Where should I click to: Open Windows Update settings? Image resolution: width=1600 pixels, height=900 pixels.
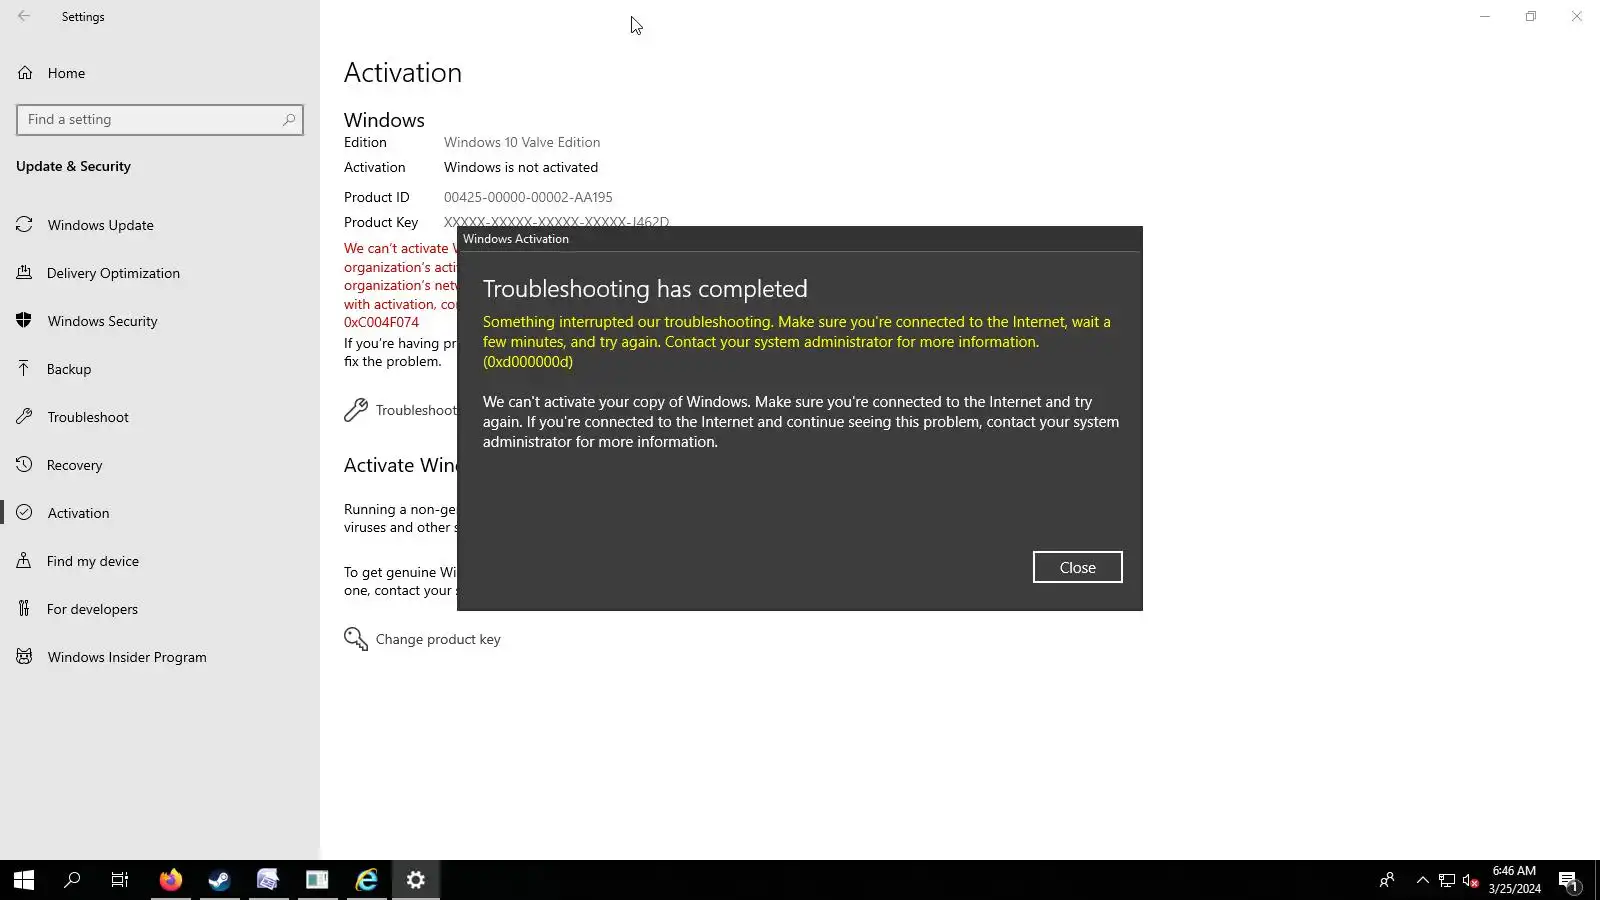coord(101,225)
